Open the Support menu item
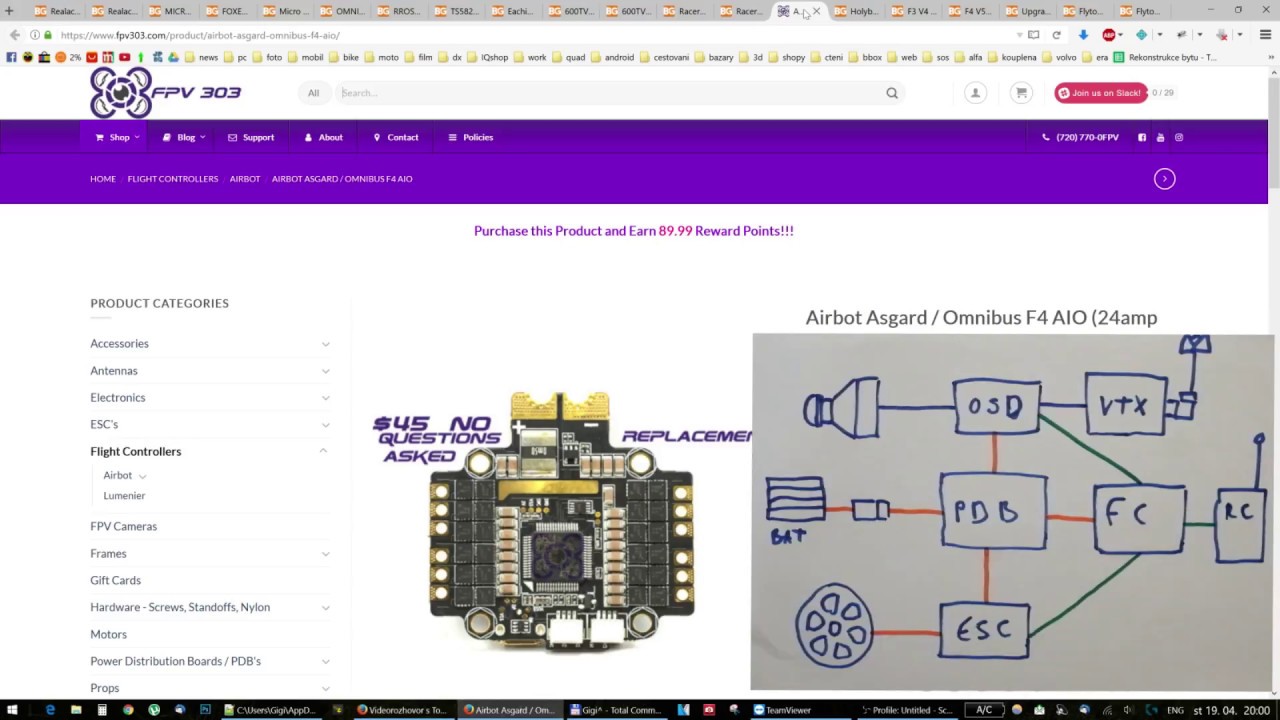 251,137
